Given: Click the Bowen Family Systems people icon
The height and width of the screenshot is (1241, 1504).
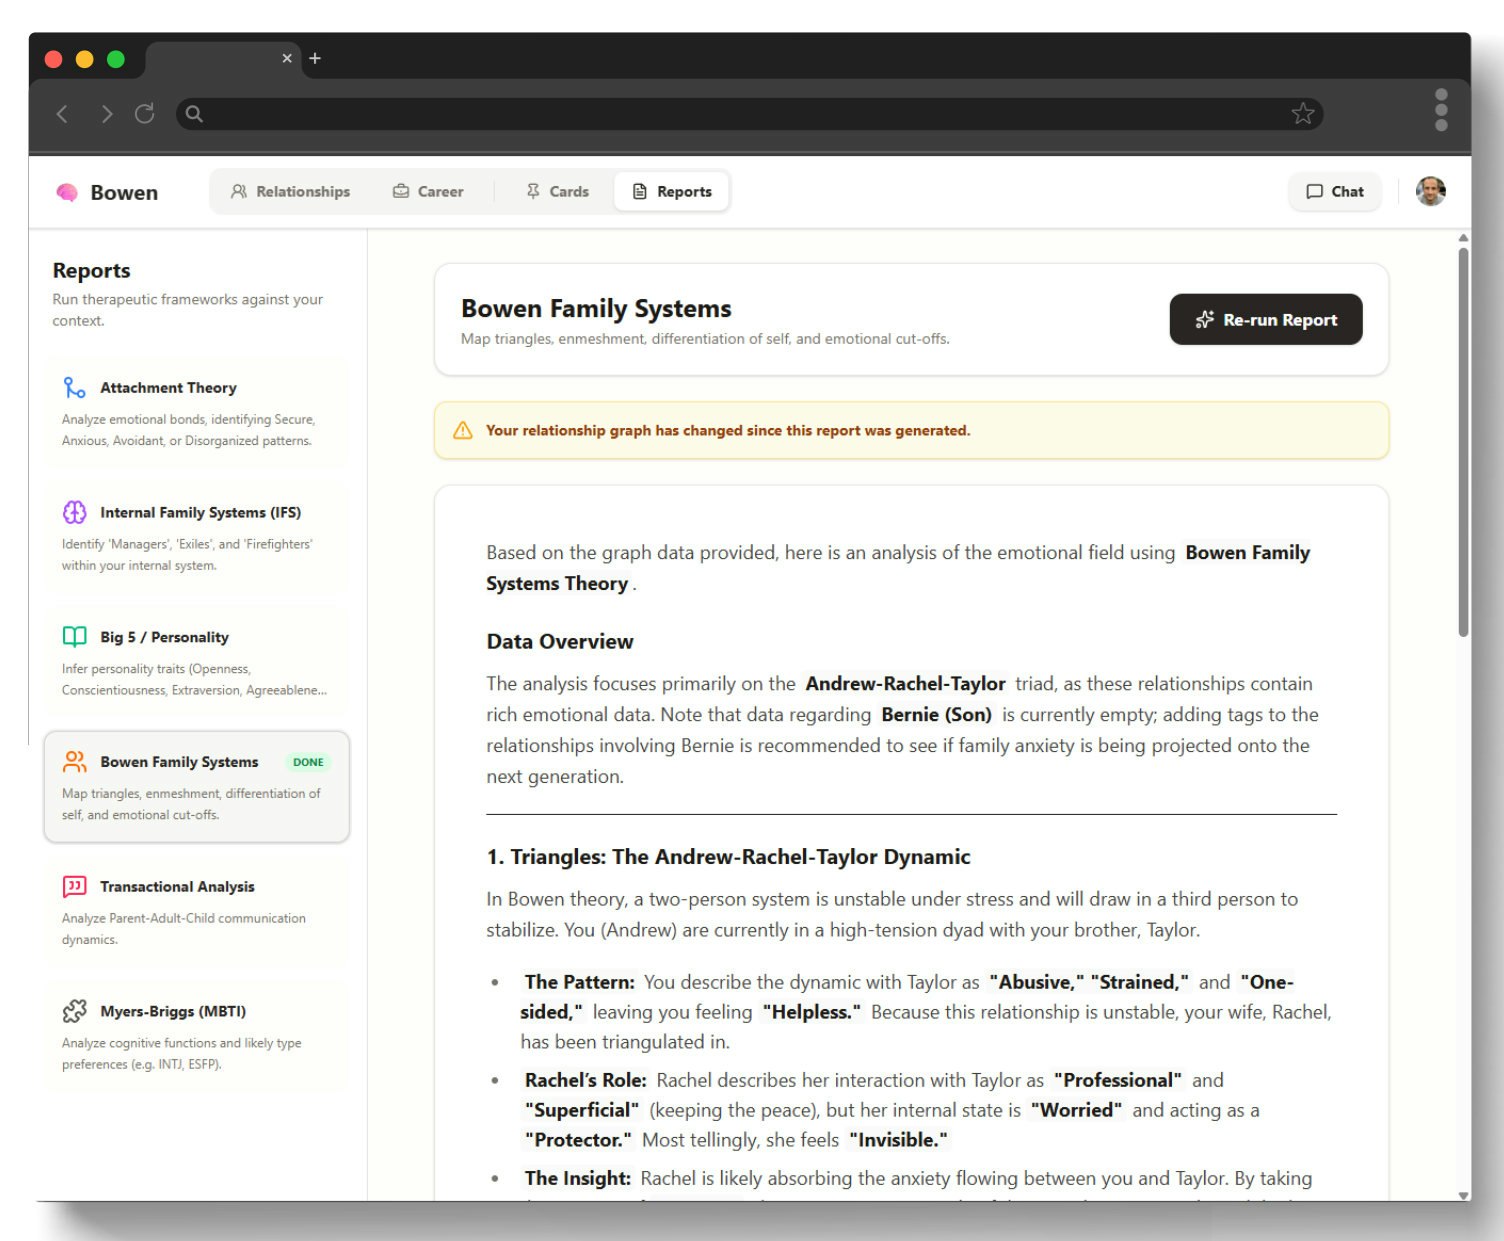Looking at the screenshot, I should (73, 762).
